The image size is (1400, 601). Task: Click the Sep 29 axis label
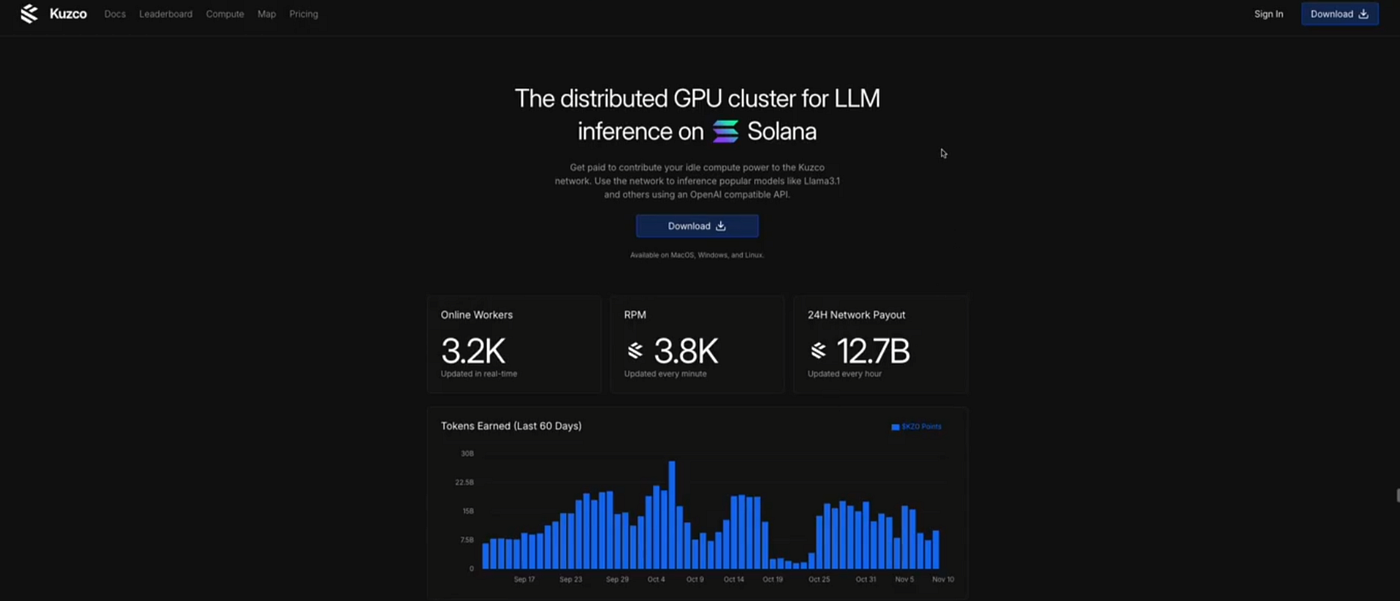pos(617,580)
